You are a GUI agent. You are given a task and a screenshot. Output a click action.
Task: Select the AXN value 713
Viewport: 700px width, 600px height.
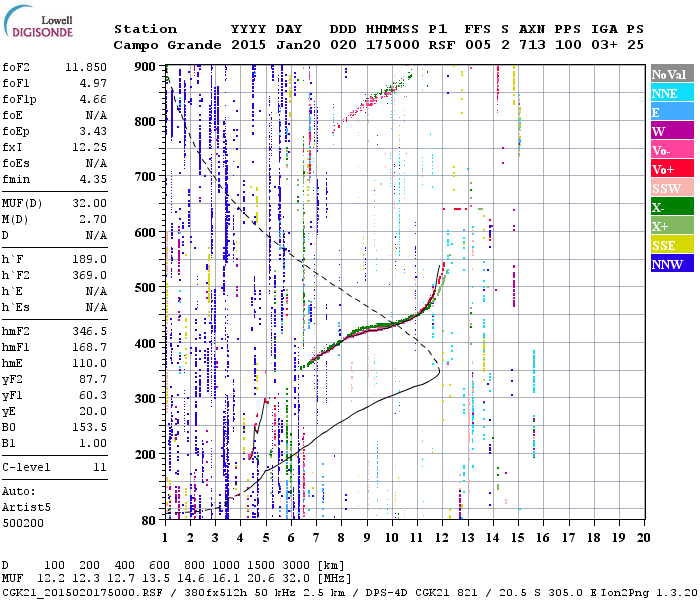coord(532,45)
